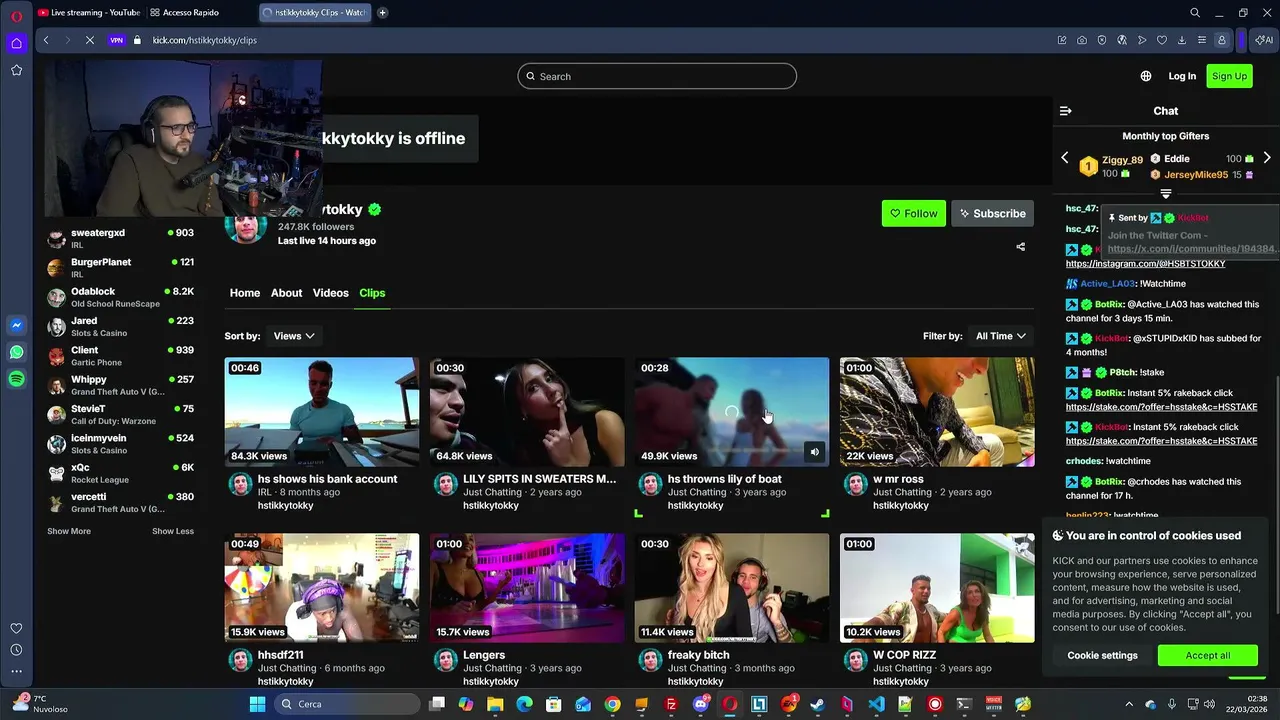Click the Log In button

coord(1182,76)
